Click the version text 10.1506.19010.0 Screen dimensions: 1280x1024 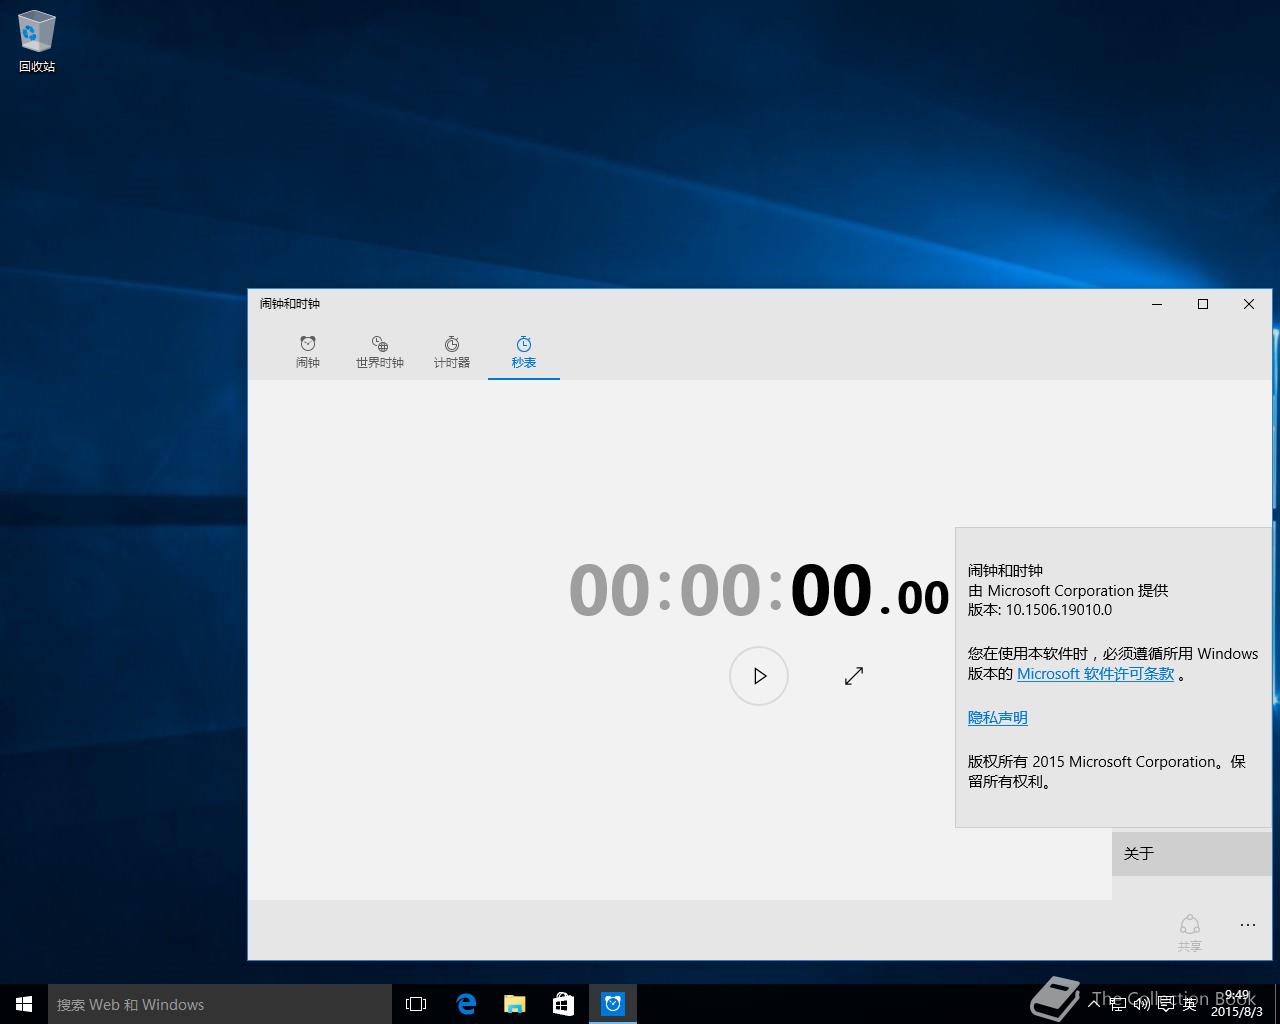pos(1059,610)
